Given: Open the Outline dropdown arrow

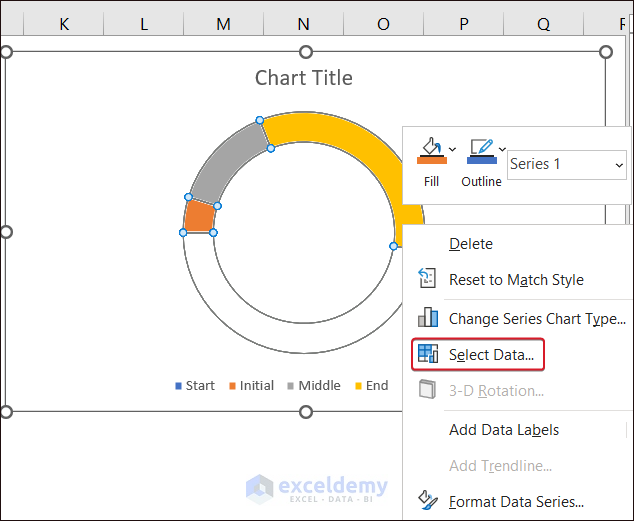Looking at the screenshot, I should 502,150.
